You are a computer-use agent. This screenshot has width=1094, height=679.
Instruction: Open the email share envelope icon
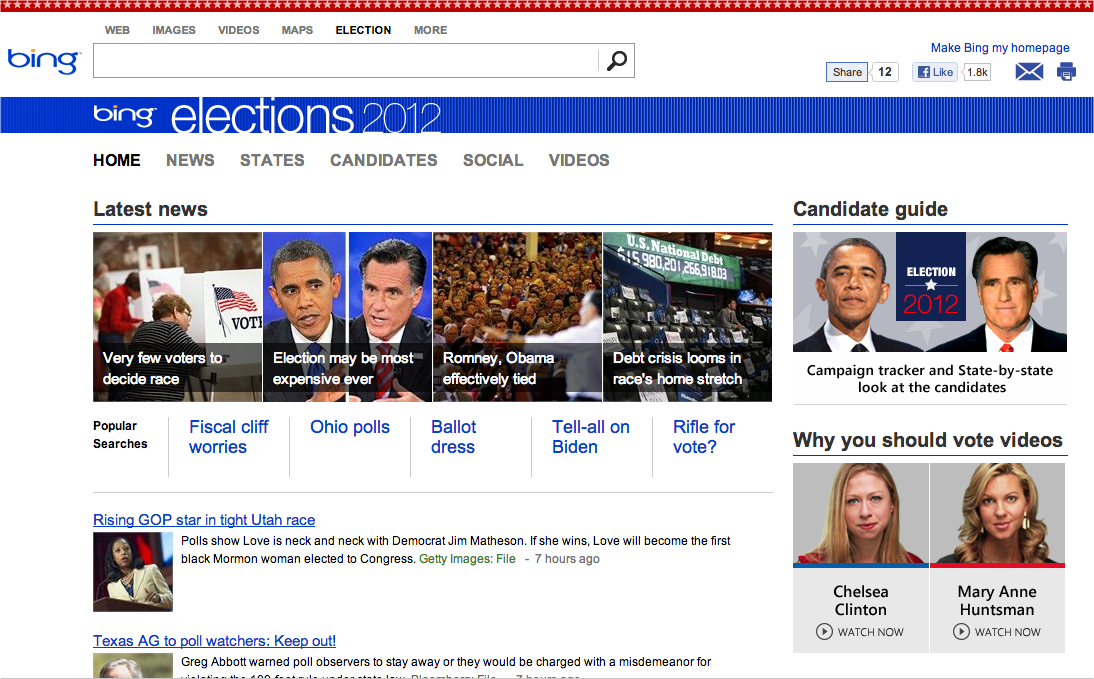point(1029,71)
